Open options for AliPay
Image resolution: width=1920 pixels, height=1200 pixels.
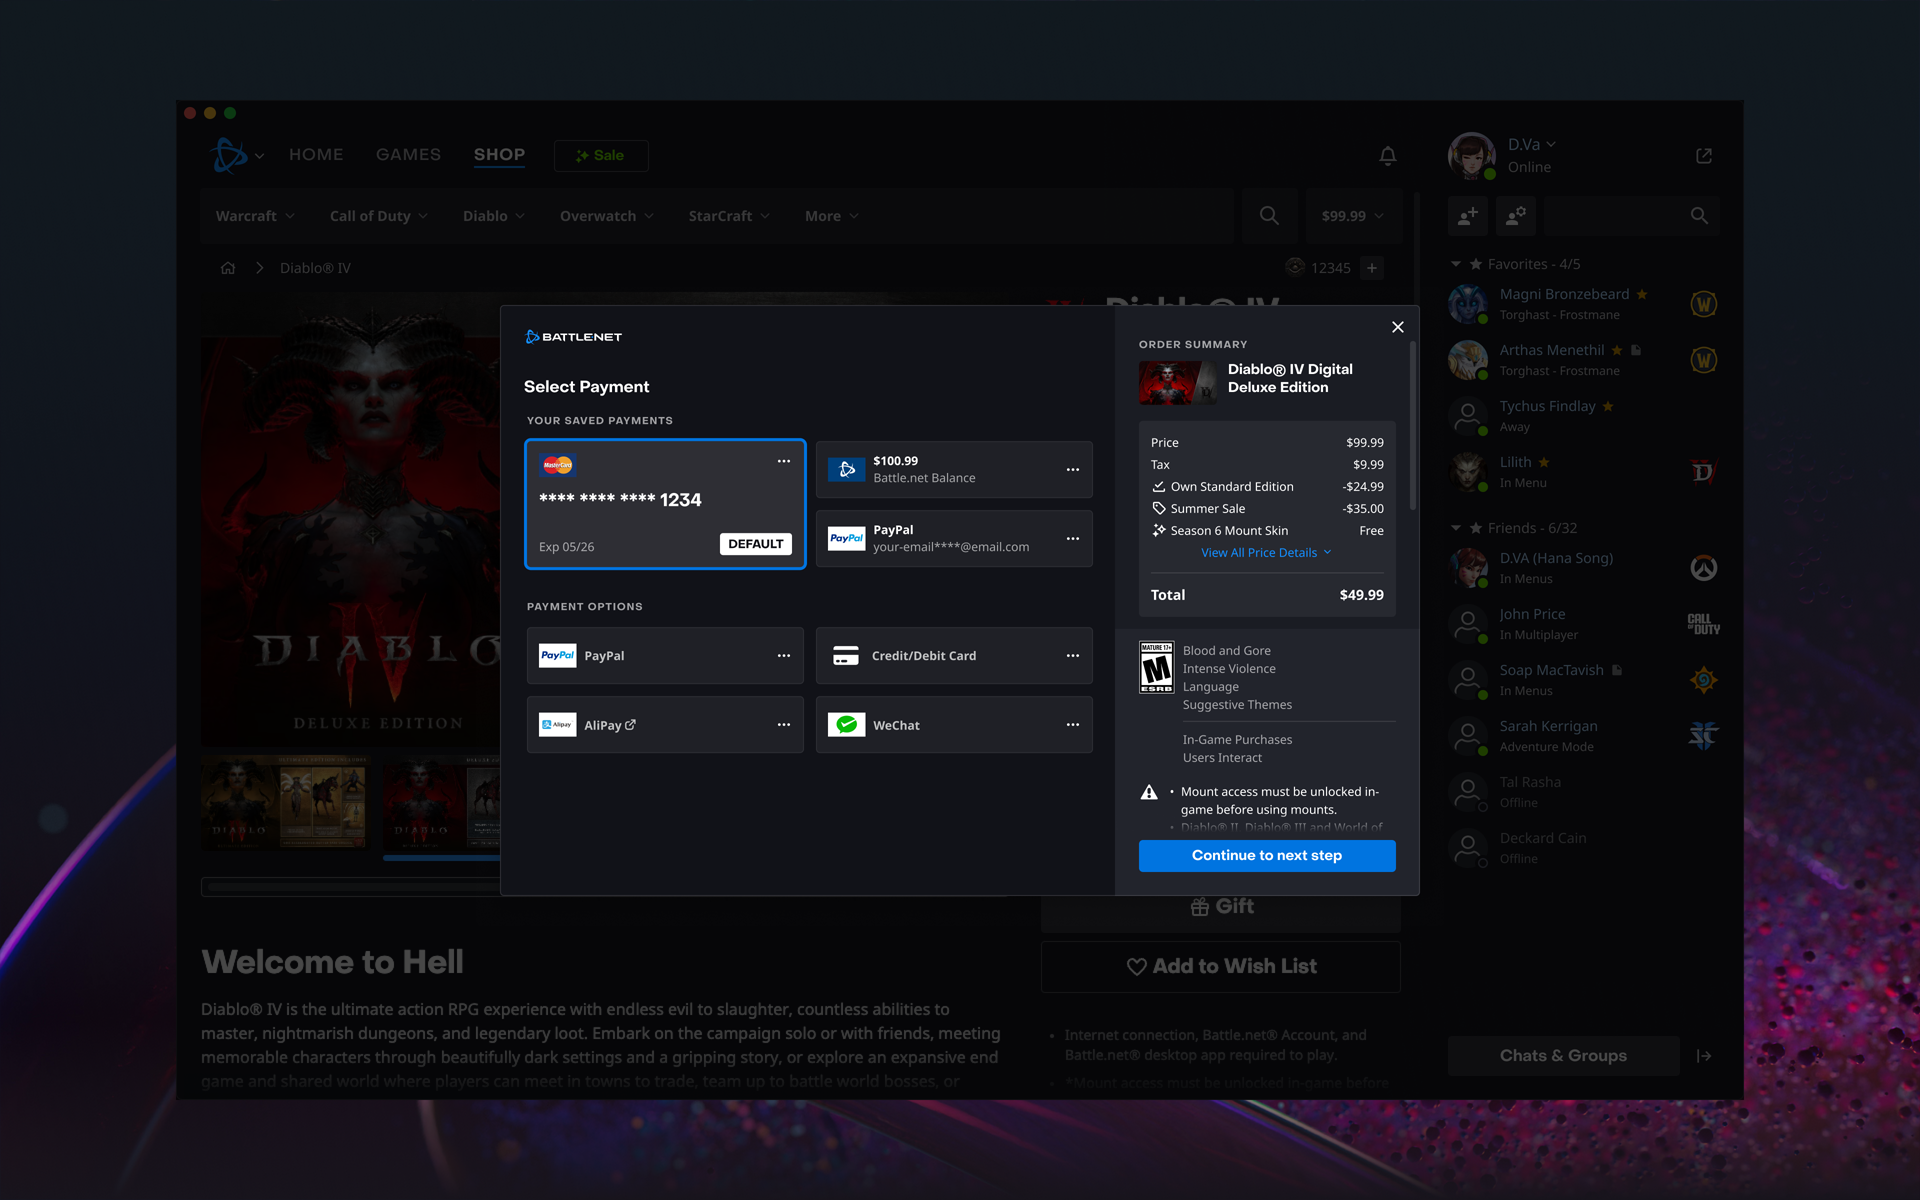784,725
